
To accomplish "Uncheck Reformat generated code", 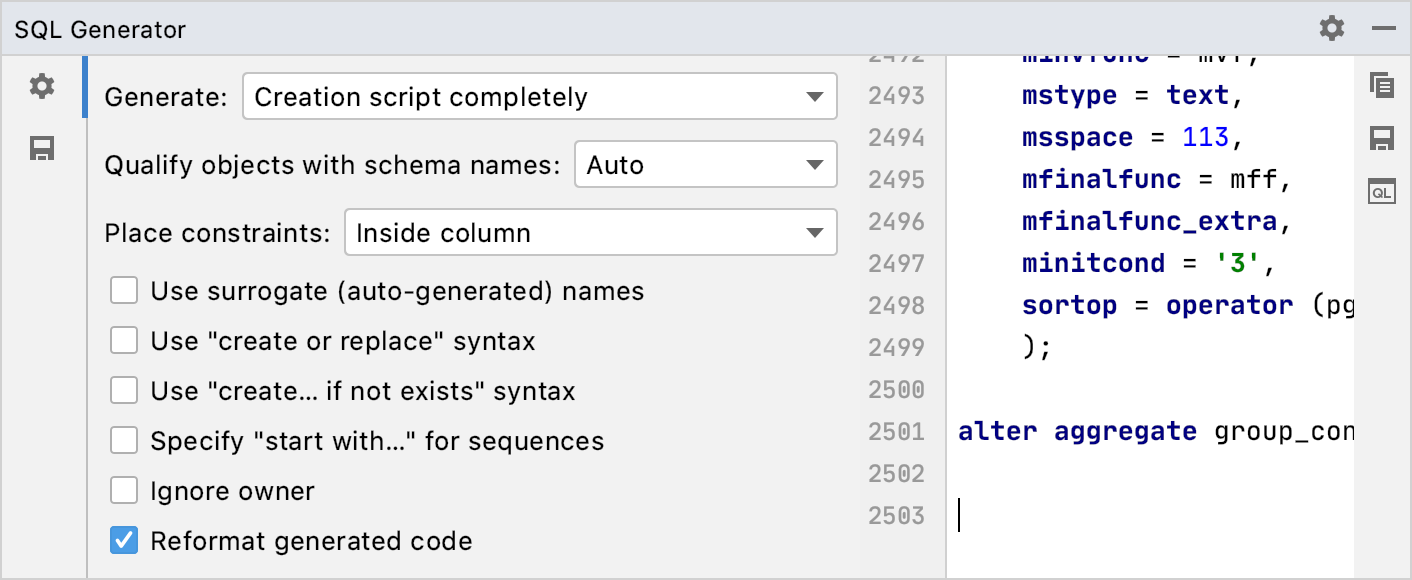I will pos(123,540).
